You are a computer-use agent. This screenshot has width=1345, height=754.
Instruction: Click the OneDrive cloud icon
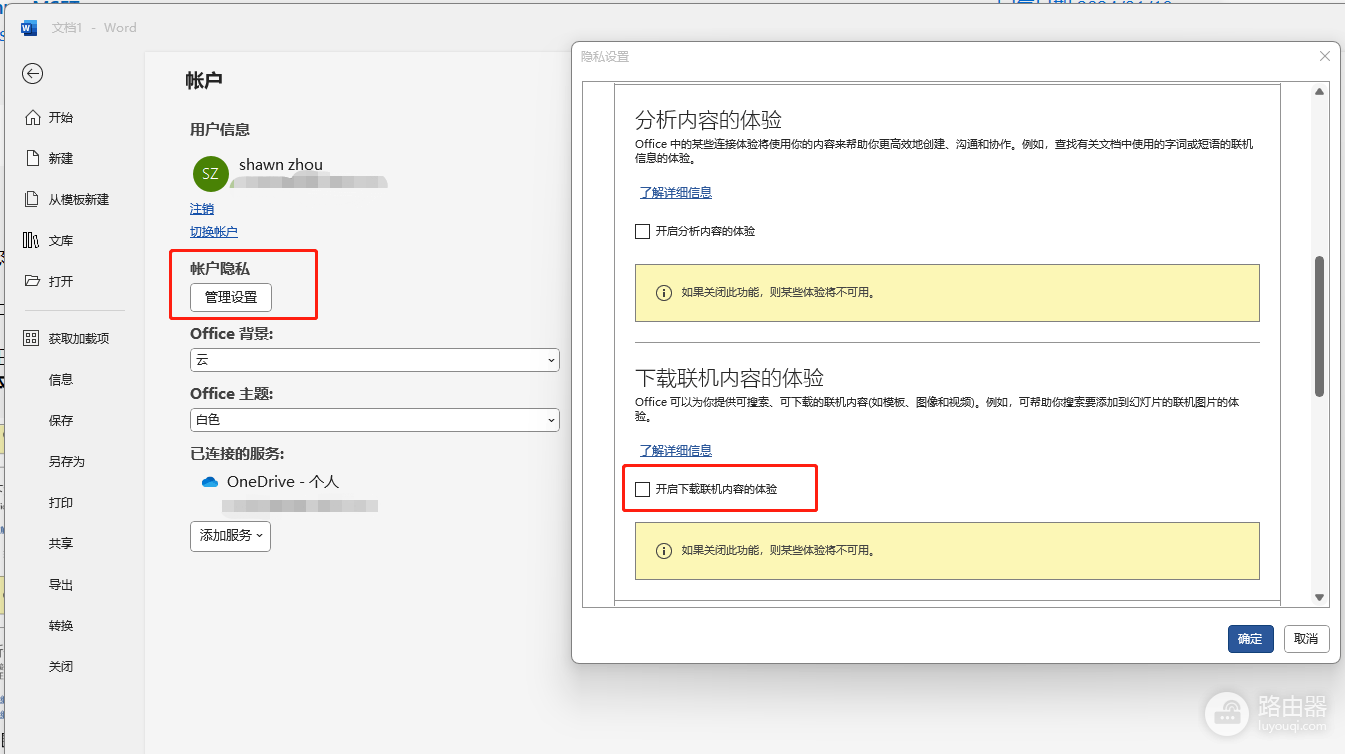coord(210,482)
